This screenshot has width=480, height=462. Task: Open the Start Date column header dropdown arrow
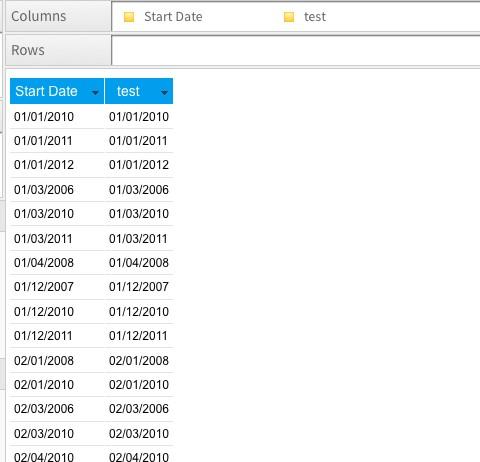pyautogui.click(x=95, y=92)
